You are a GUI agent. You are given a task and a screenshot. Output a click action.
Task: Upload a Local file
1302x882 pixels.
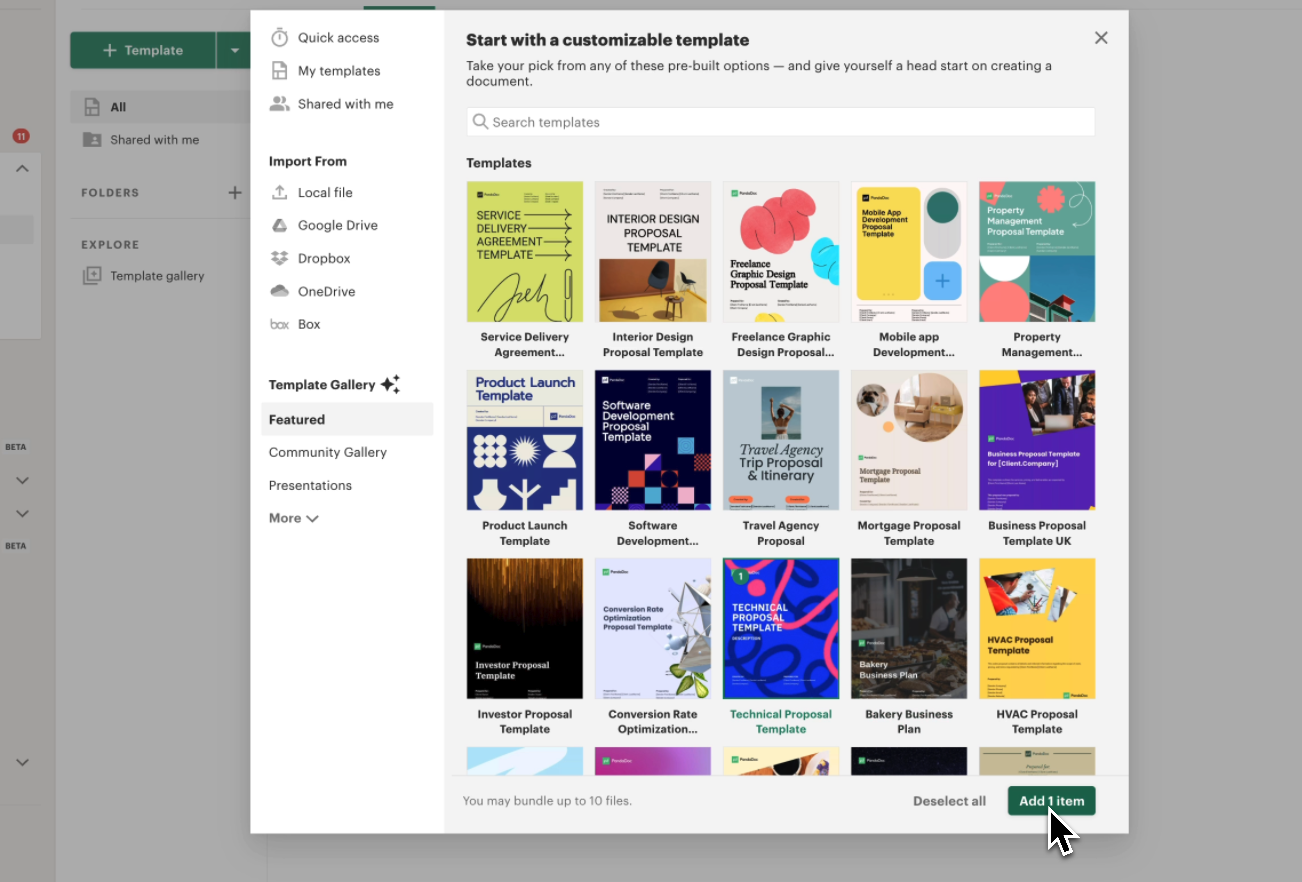(324, 192)
